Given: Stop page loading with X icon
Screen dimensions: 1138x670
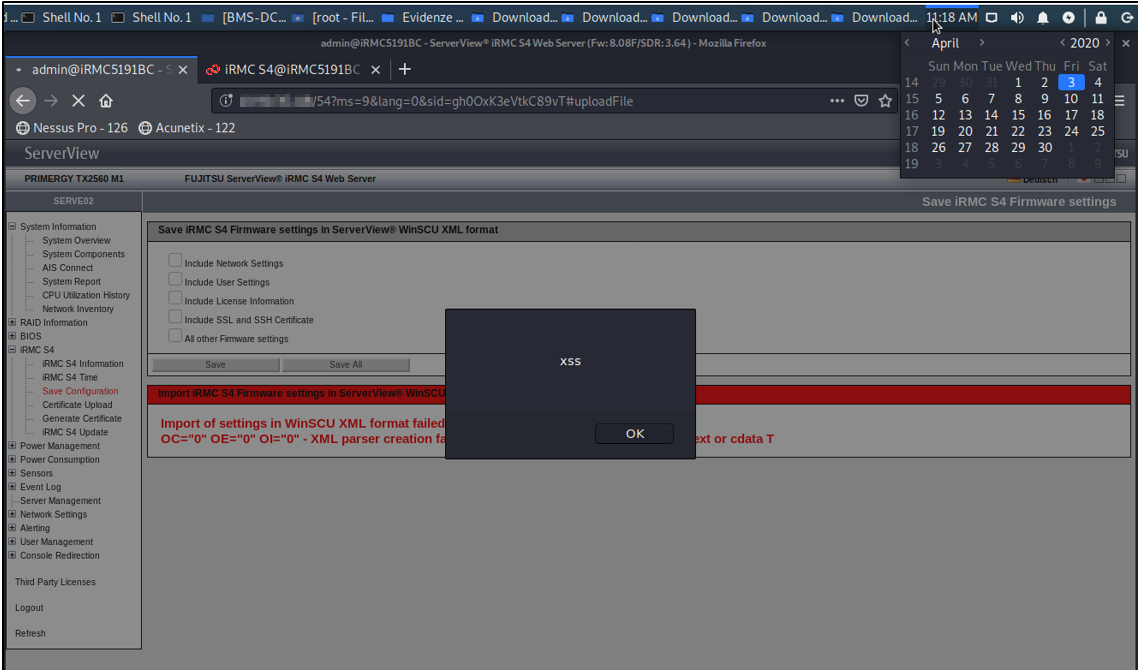Looking at the screenshot, I should pyautogui.click(x=78, y=101).
